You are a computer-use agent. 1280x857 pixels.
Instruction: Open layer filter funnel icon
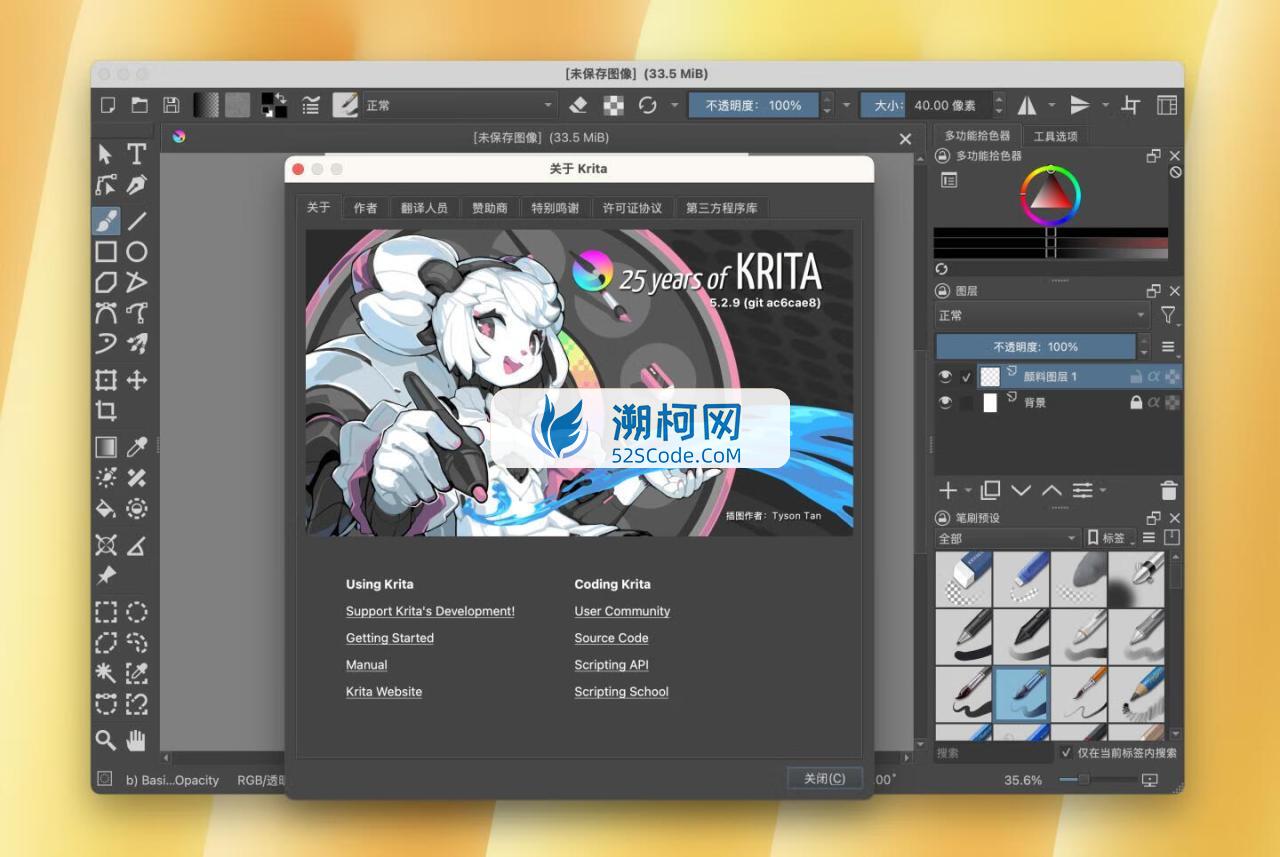coord(1168,315)
